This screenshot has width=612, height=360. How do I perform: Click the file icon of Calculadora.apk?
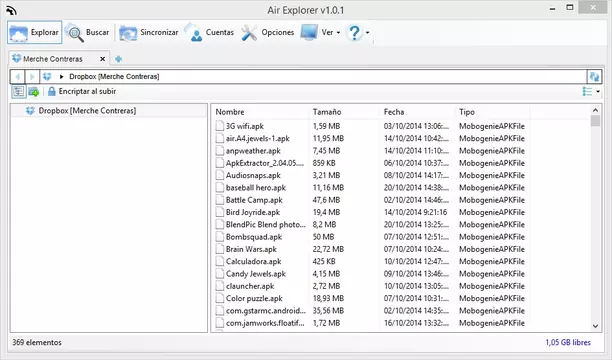pyautogui.click(x=220, y=262)
